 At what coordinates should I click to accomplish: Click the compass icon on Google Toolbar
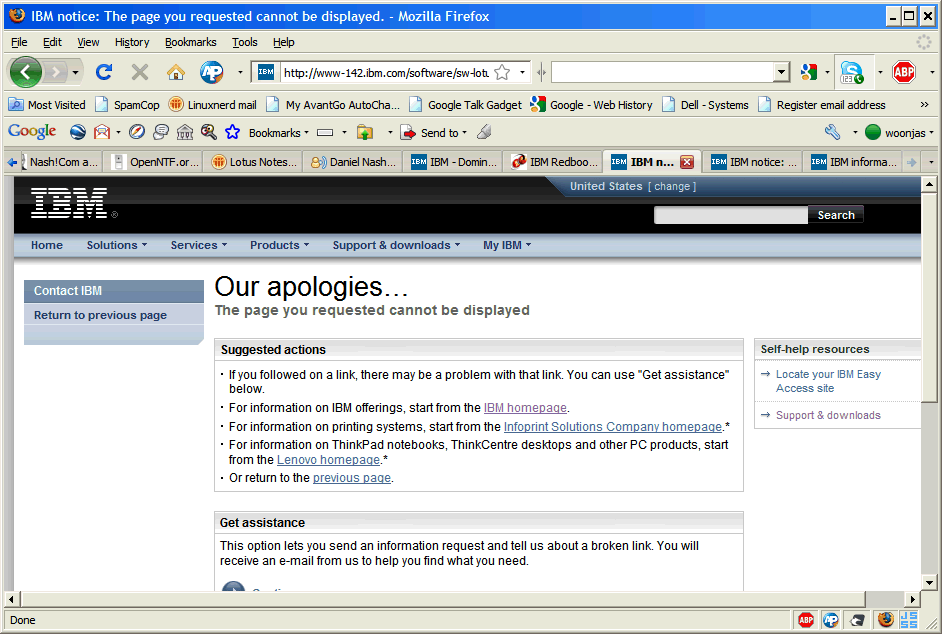[x=137, y=132]
